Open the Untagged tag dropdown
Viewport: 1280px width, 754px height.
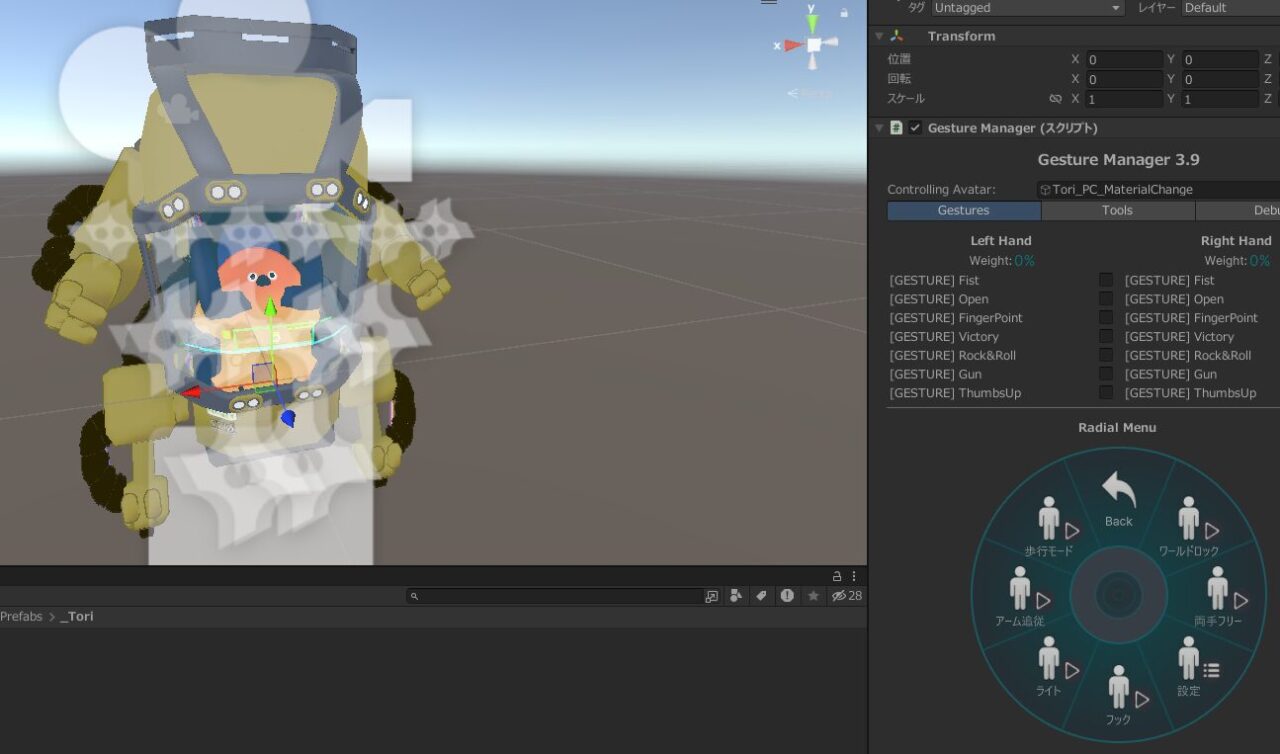(1027, 8)
